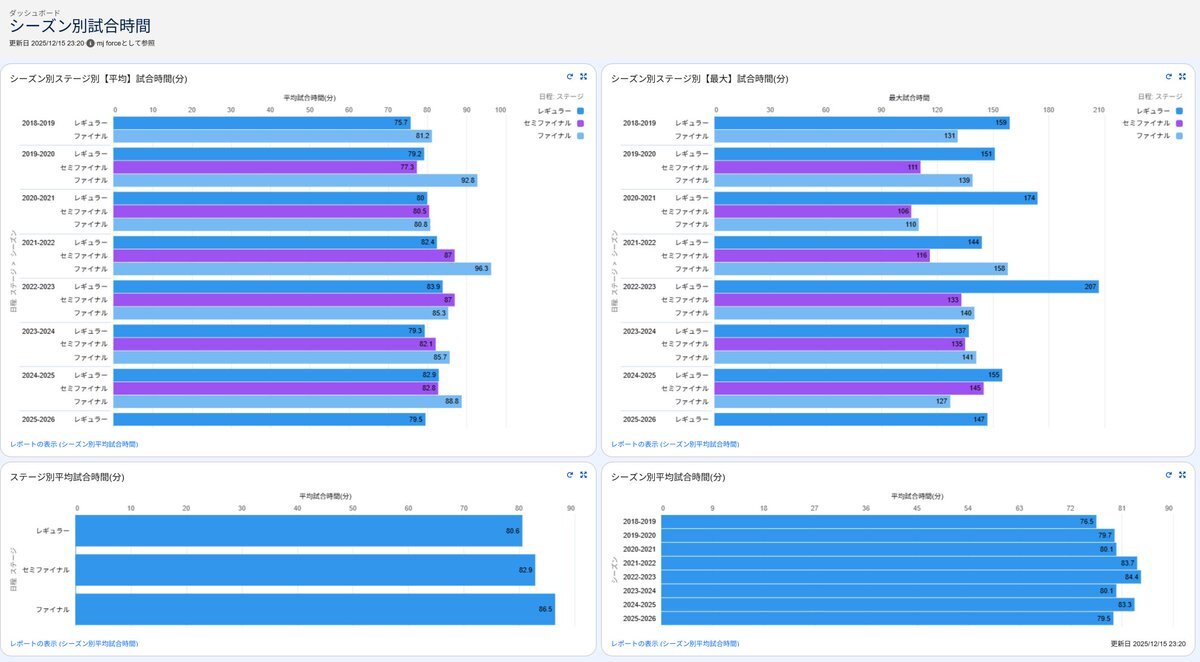Select the 96.3 ファイナル bar for 2021-2022
Viewport: 1200px width, 662px height.
pos(300,269)
